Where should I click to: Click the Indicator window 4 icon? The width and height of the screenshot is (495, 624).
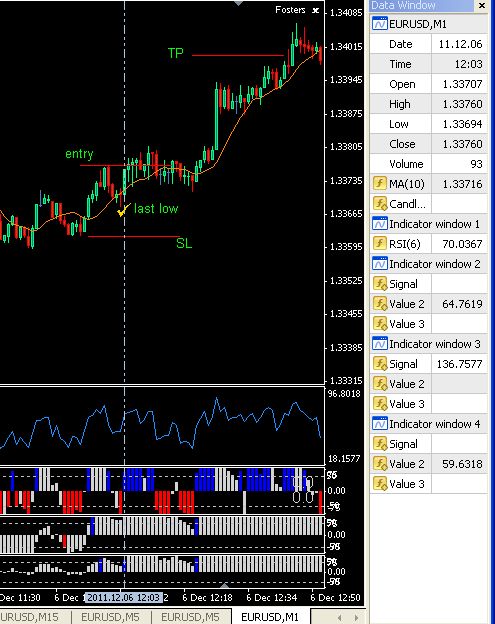click(x=380, y=423)
